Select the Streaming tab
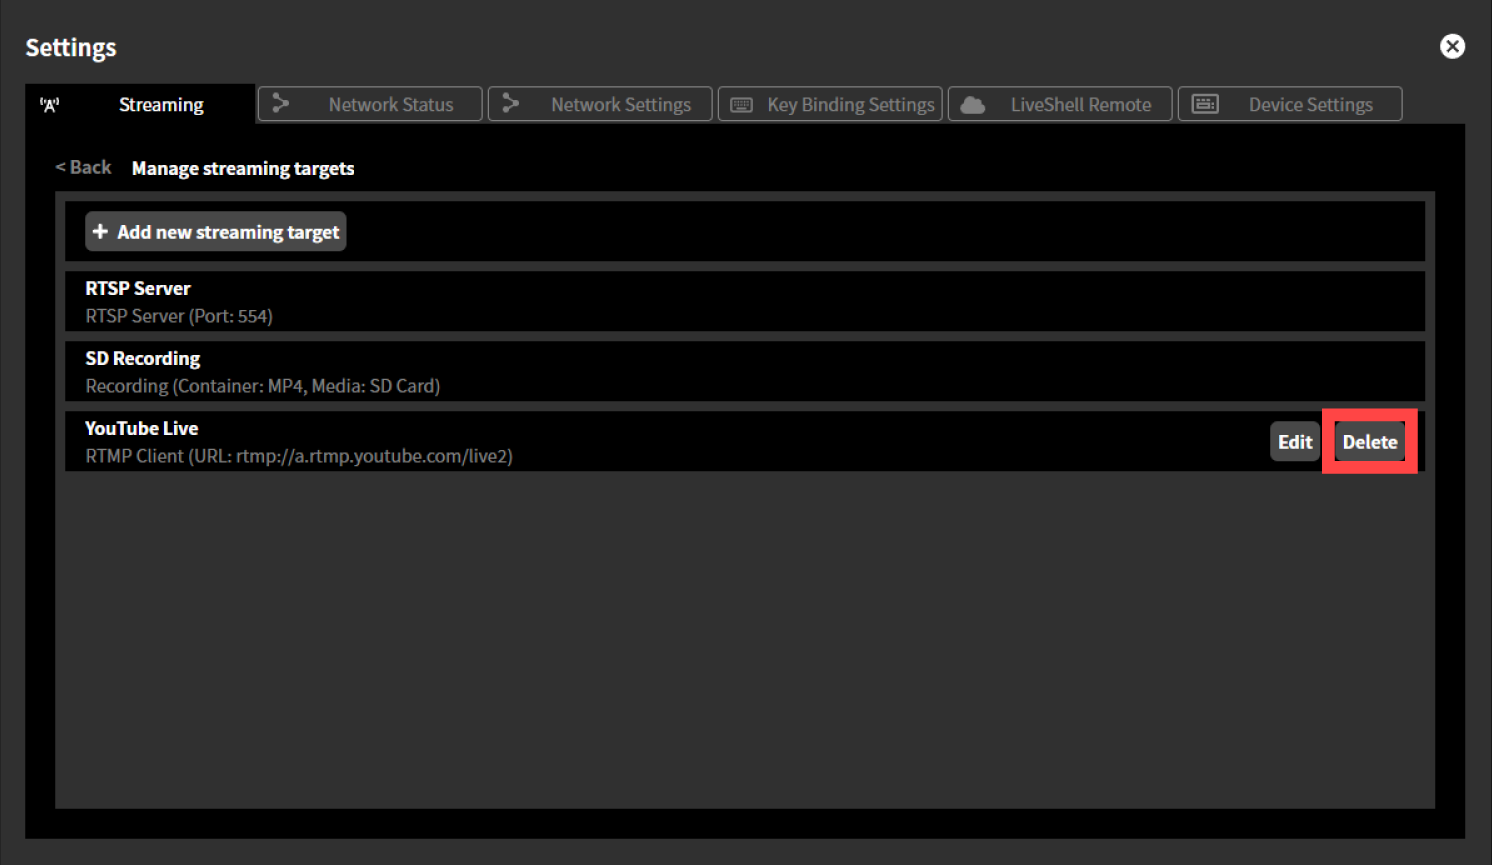The width and height of the screenshot is (1492, 865). [x=161, y=104]
